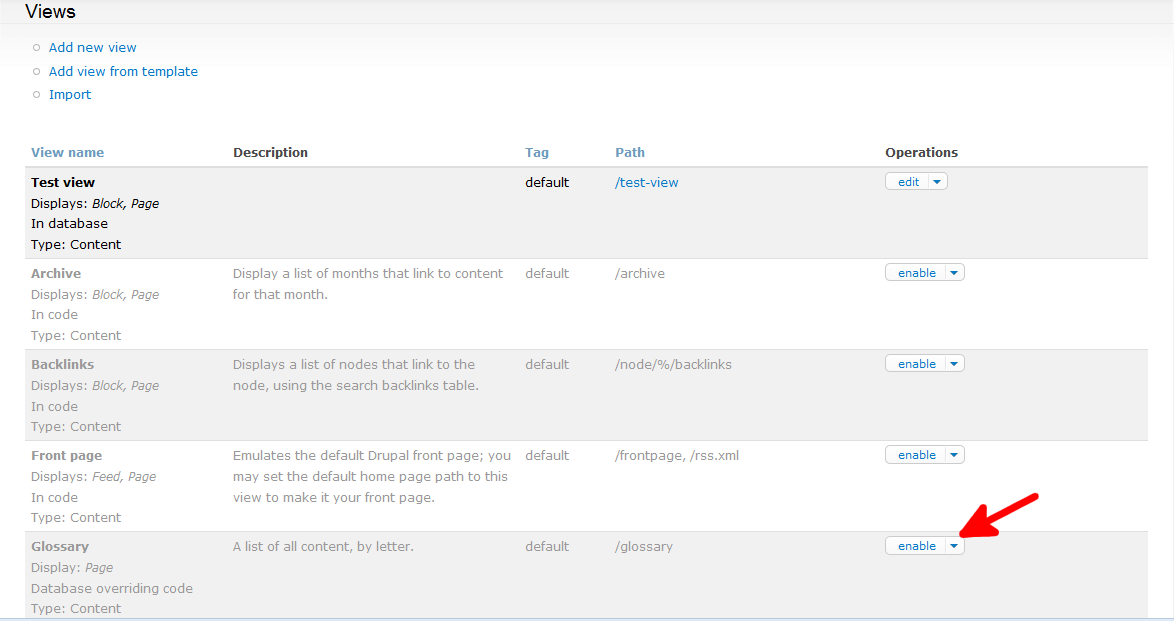
Task: Click the Description column header
Action: pos(270,152)
